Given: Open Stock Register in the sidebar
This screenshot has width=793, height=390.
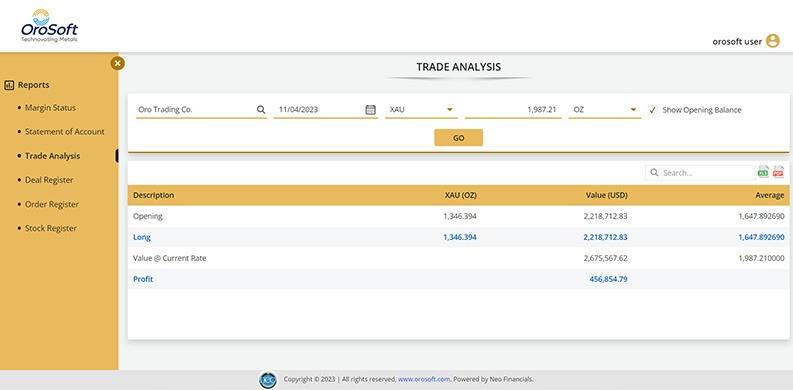Looking at the screenshot, I should click(51, 228).
